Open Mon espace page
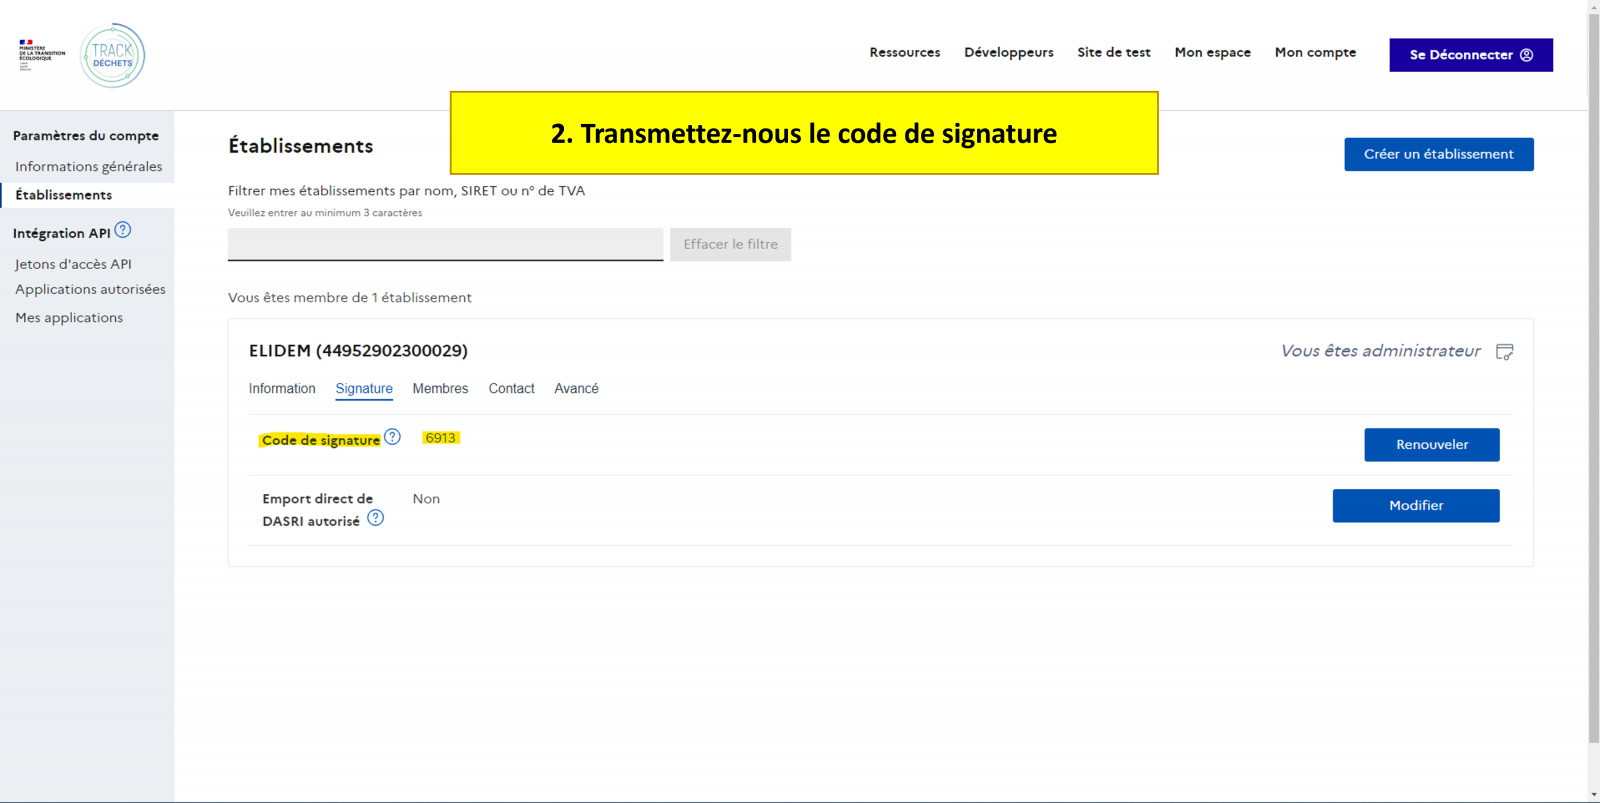1600x803 pixels. tap(1212, 53)
